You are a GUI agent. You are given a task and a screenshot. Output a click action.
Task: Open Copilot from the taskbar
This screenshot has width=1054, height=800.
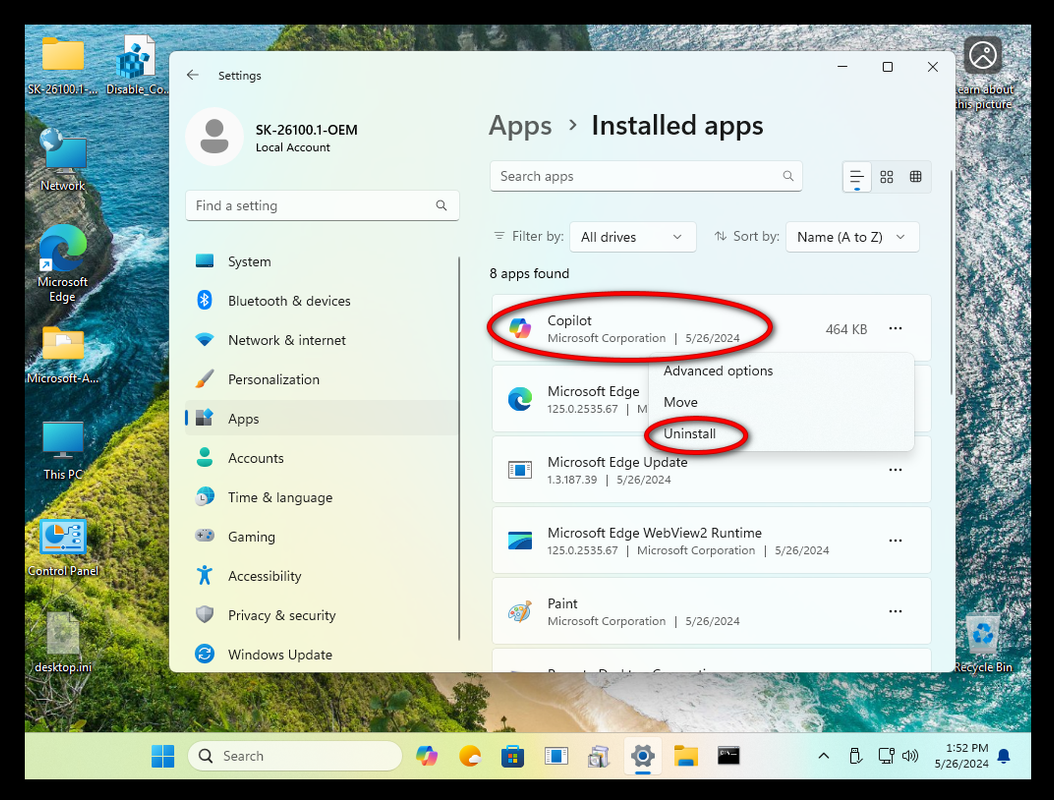tap(426, 756)
